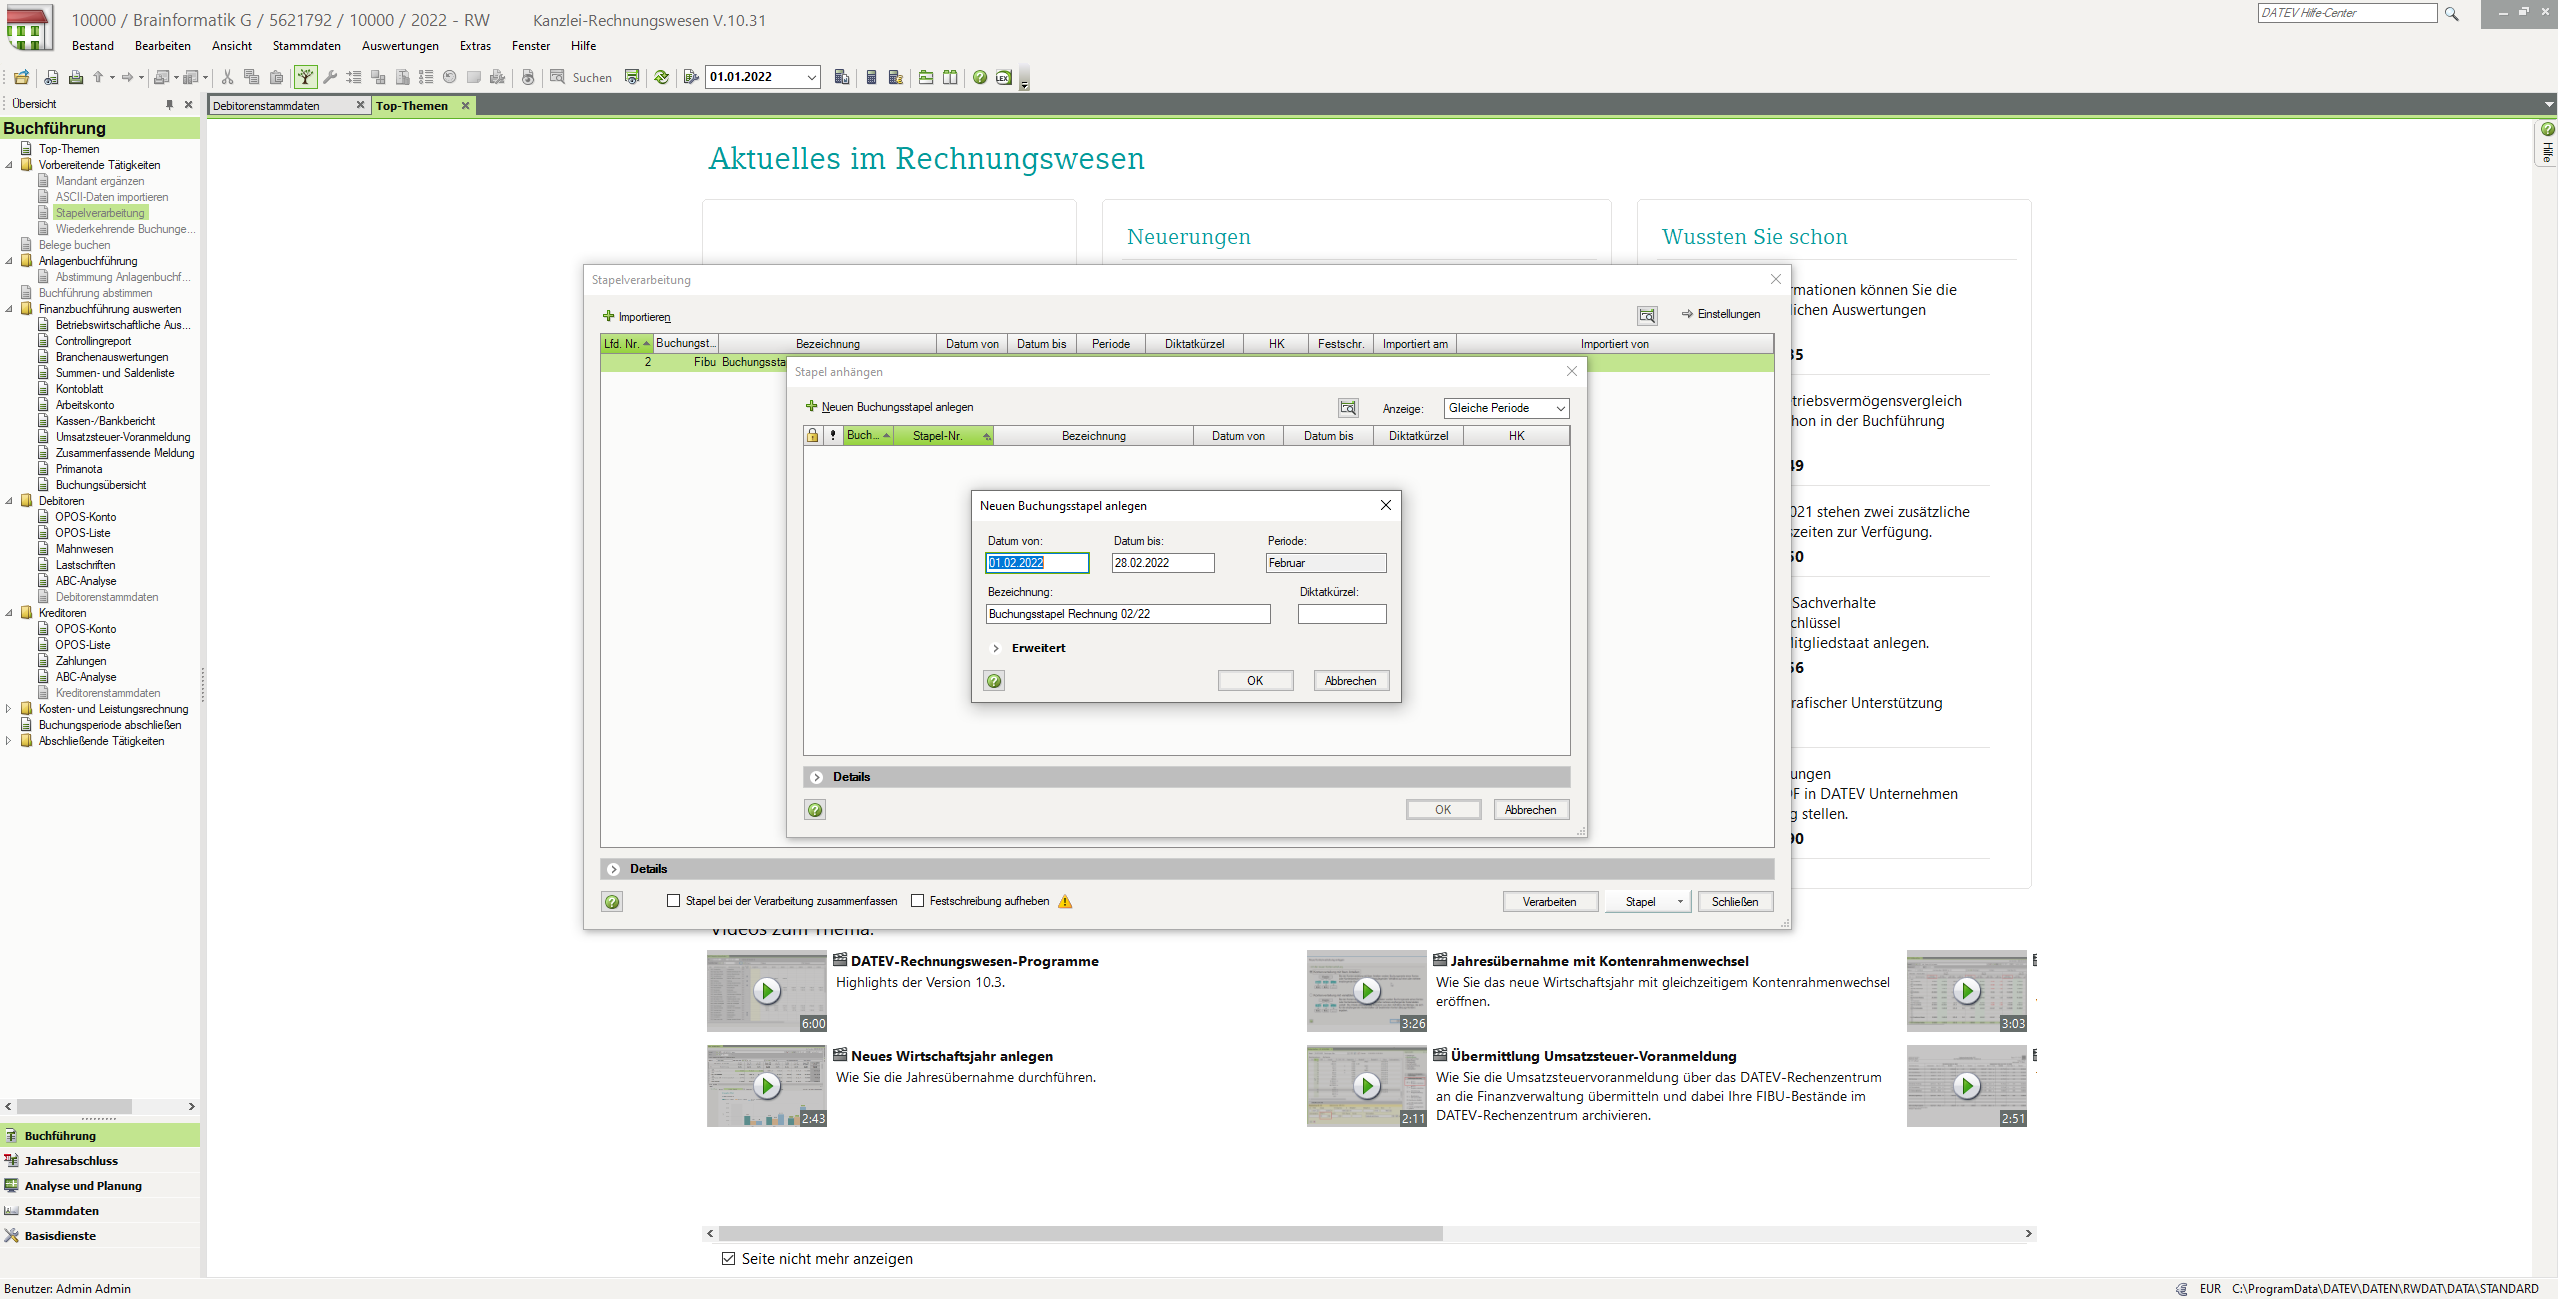
Task: Click the Importieren link
Action: (x=636, y=317)
